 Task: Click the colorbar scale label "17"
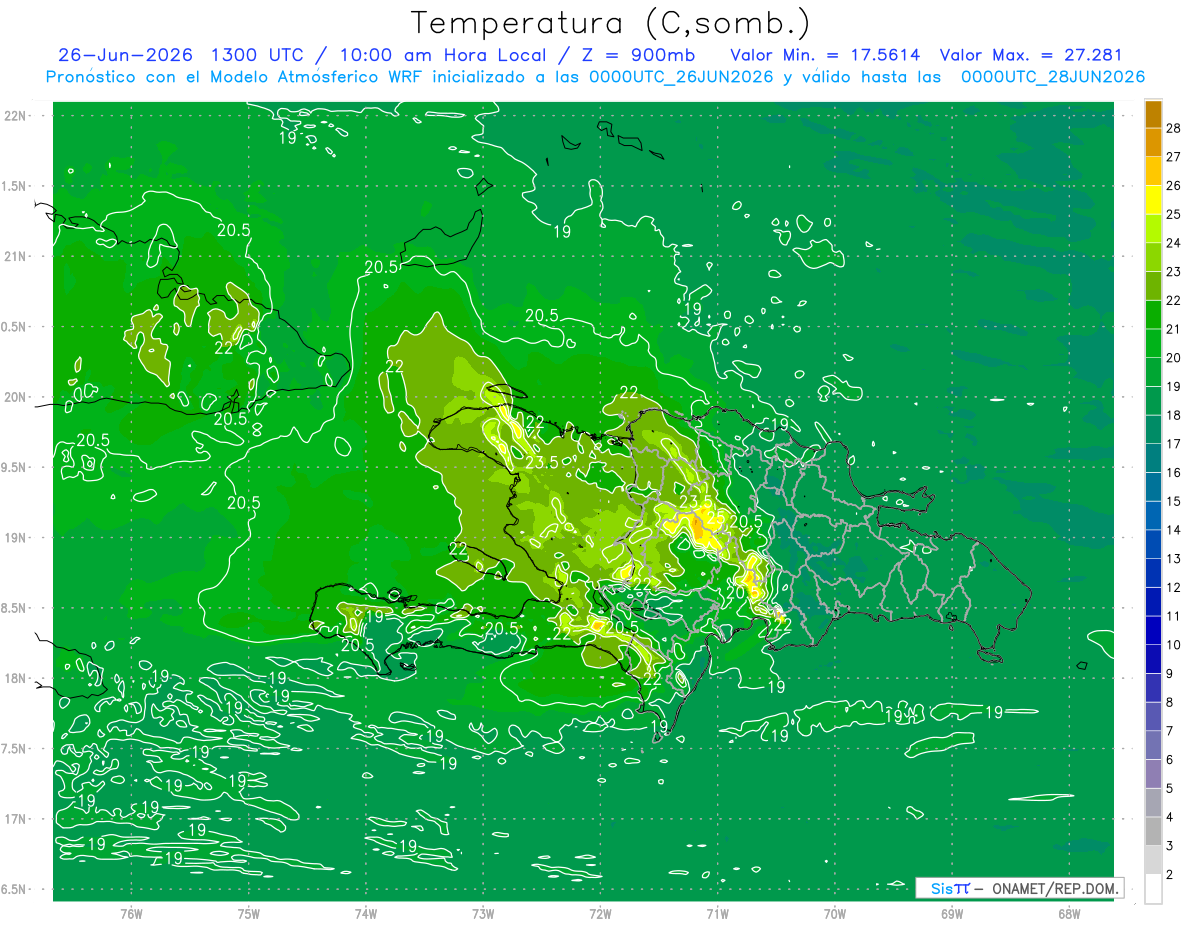(x=1174, y=443)
